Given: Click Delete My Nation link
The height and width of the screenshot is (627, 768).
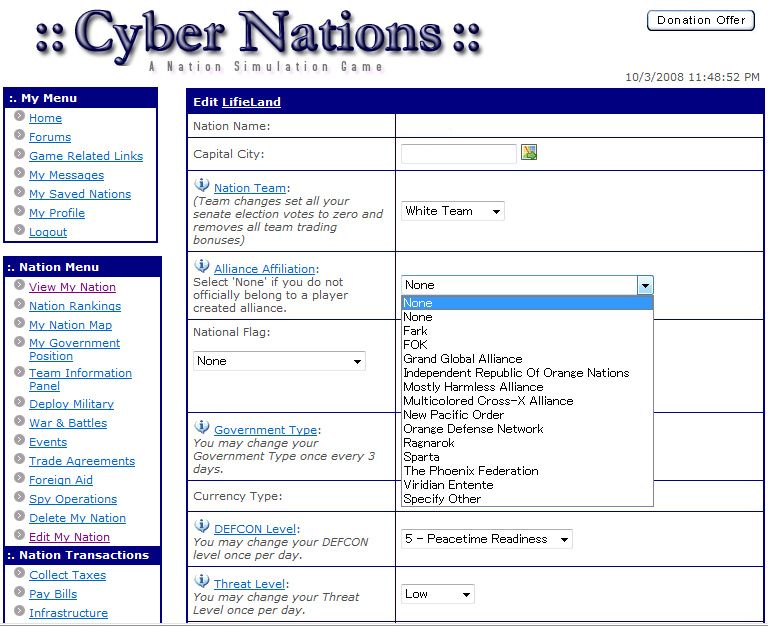Looking at the screenshot, I should (77, 518).
